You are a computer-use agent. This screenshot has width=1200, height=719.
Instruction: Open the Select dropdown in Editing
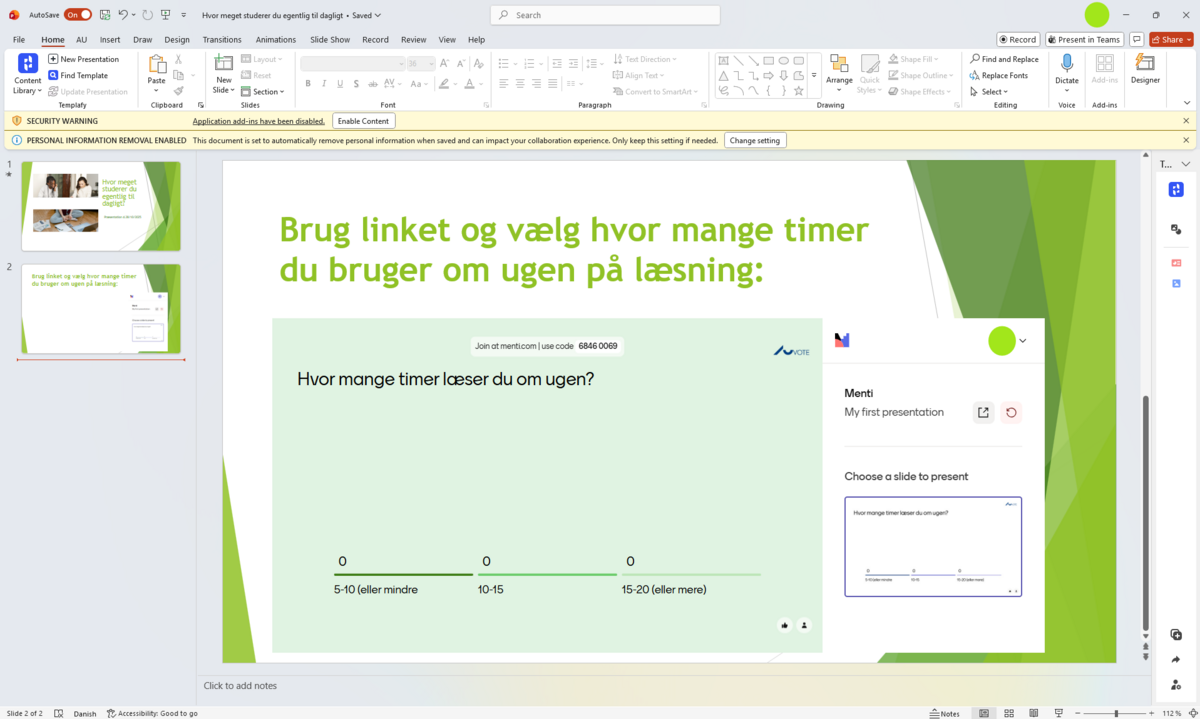[x=993, y=92]
